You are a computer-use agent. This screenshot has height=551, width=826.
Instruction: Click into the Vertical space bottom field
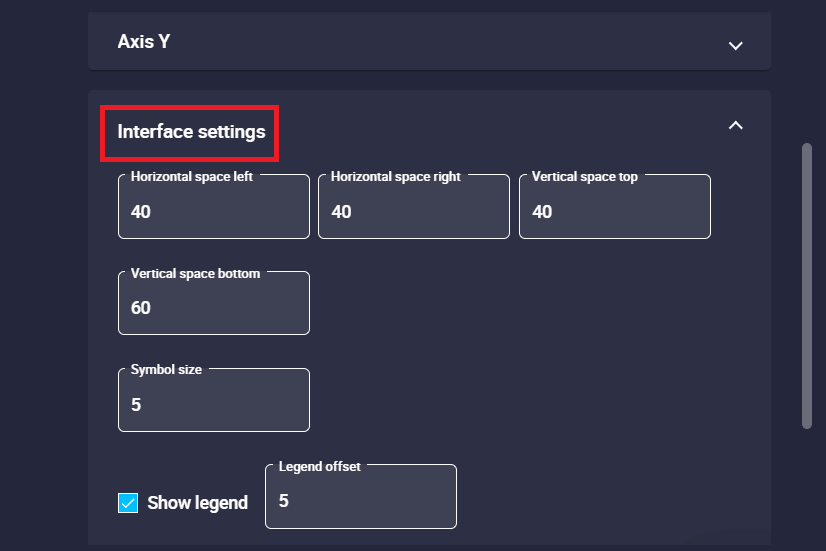pos(213,308)
